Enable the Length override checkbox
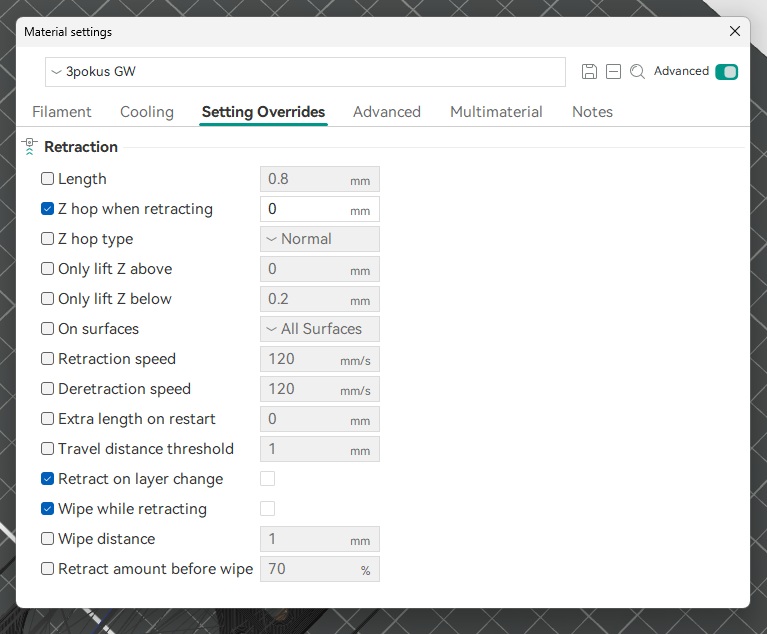The image size is (767, 634). pyautogui.click(x=48, y=179)
